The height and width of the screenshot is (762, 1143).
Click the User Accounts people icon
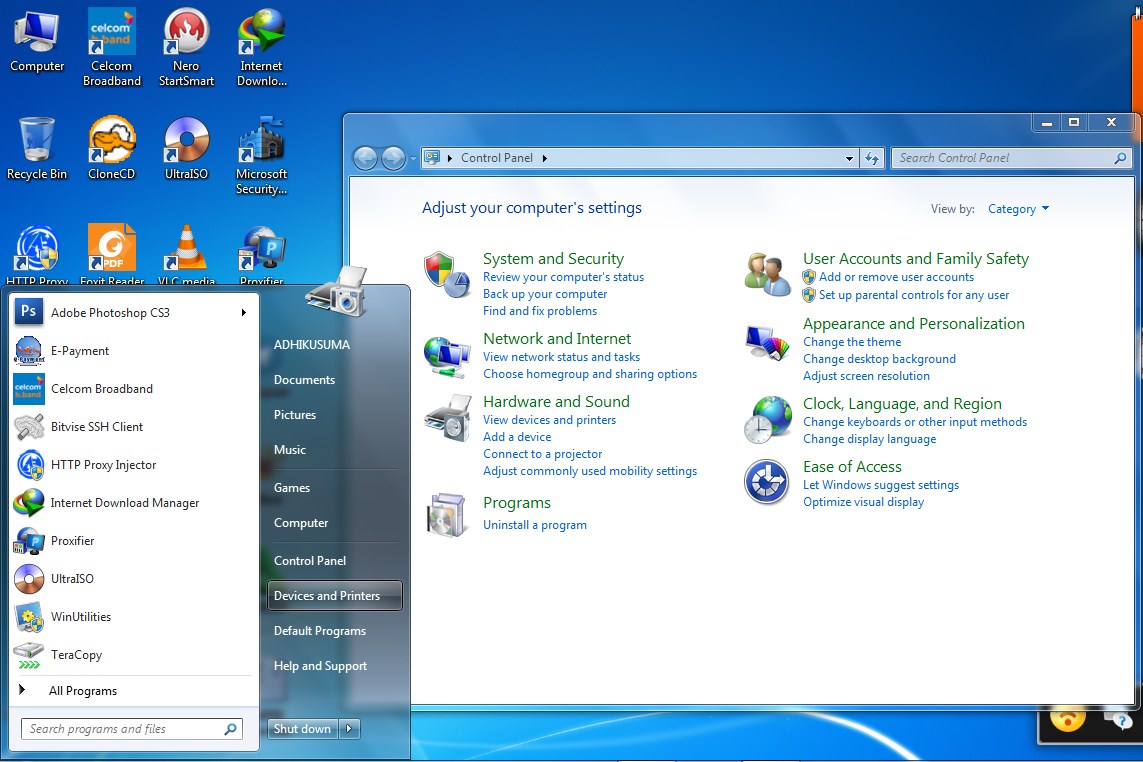(767, 274)
